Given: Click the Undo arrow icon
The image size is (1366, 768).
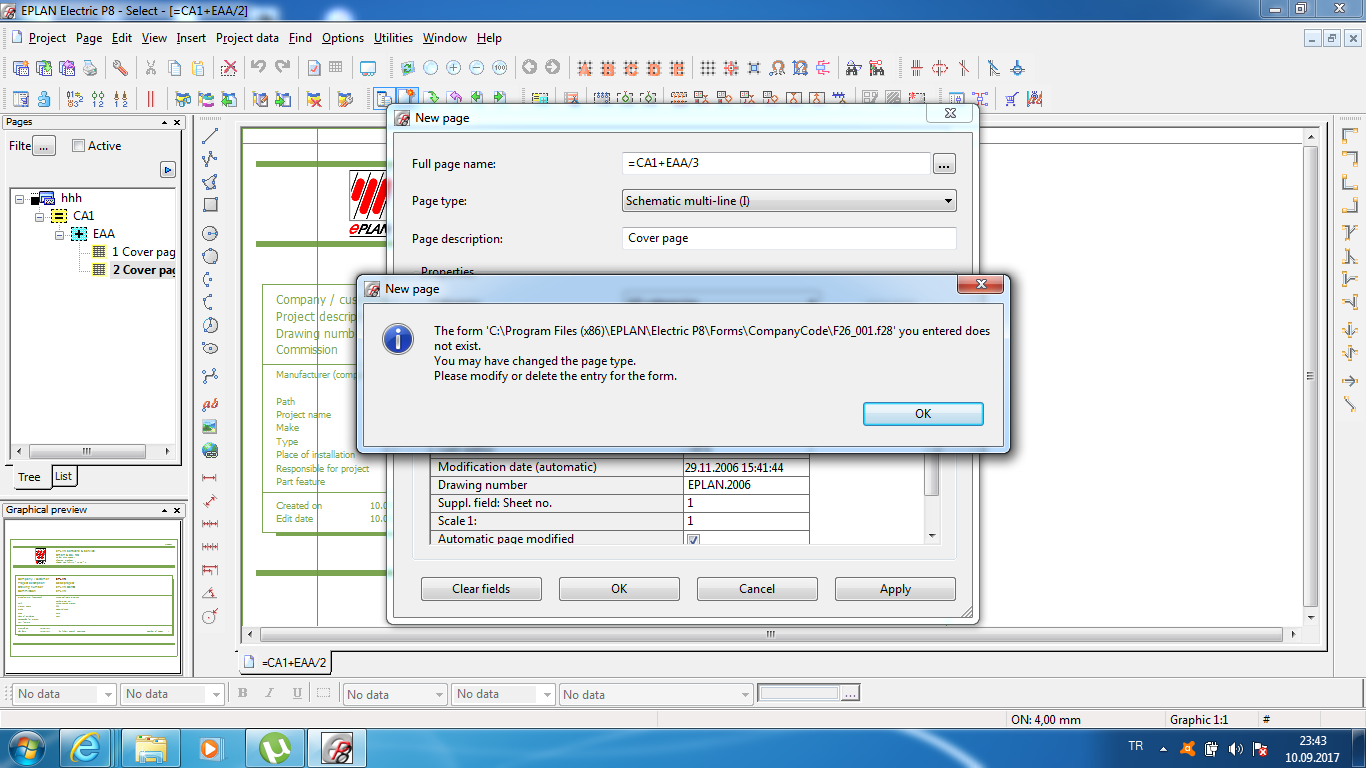Looking at the screenshot, I should [259, 68].
